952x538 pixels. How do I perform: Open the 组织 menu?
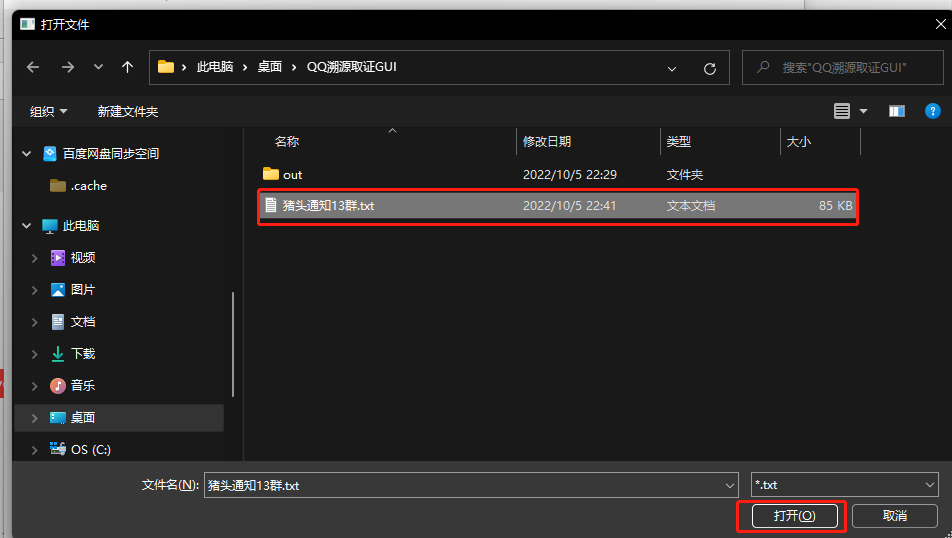click(x=48, y=112)
